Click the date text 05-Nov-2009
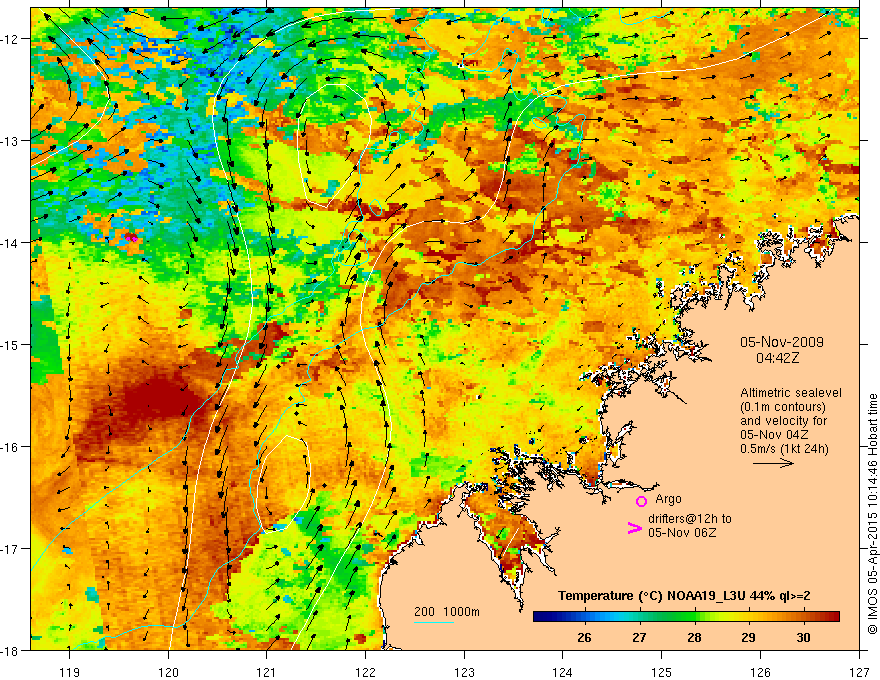 coord(782,342)
